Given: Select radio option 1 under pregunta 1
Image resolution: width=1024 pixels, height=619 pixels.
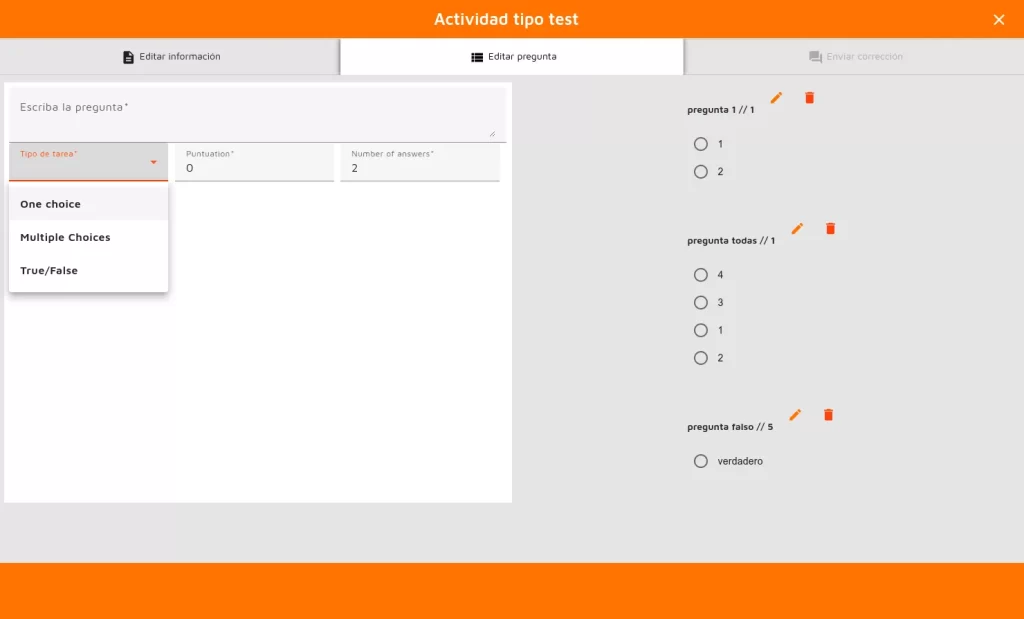Looking at the screenshot, I should [701, 144].
